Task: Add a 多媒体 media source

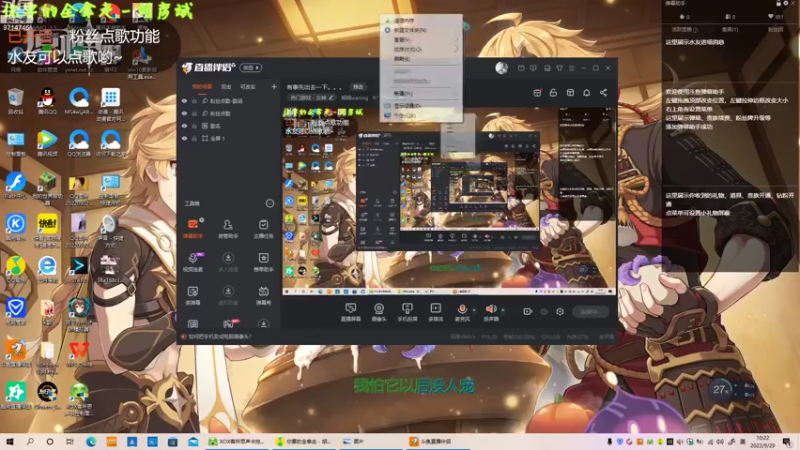Action: coord(436,312)
